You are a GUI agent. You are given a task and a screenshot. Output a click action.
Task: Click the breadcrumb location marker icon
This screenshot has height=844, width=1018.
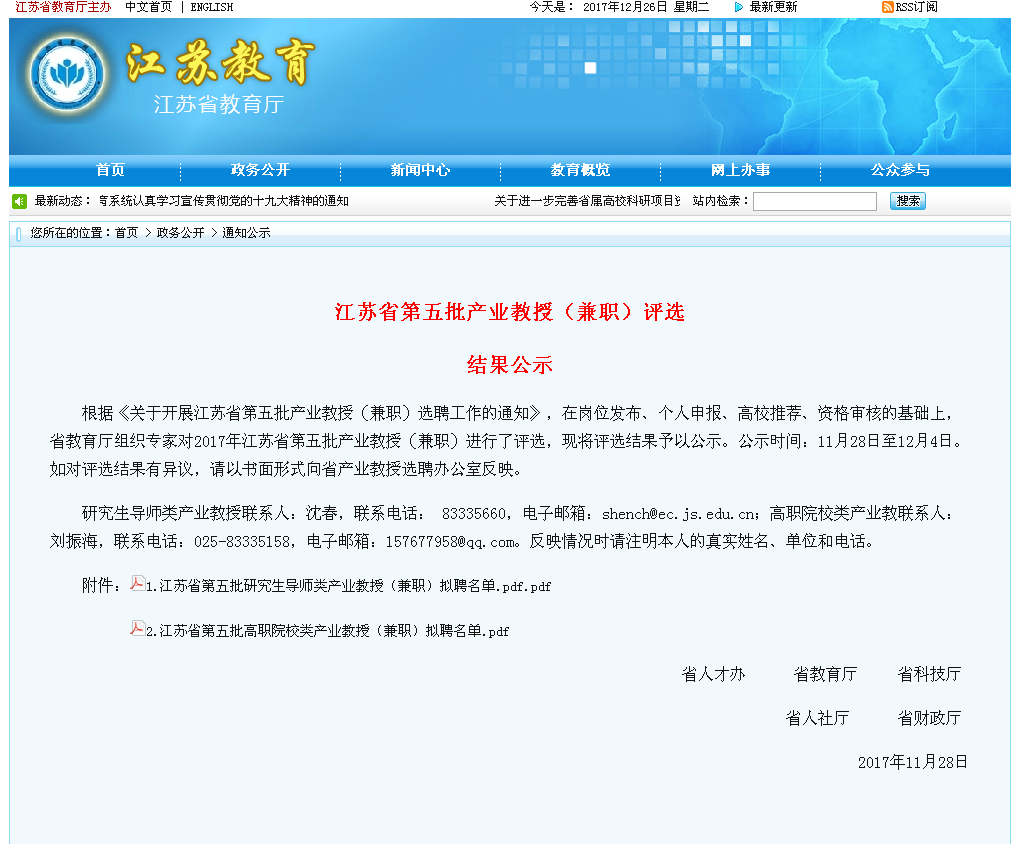(19, 234)
